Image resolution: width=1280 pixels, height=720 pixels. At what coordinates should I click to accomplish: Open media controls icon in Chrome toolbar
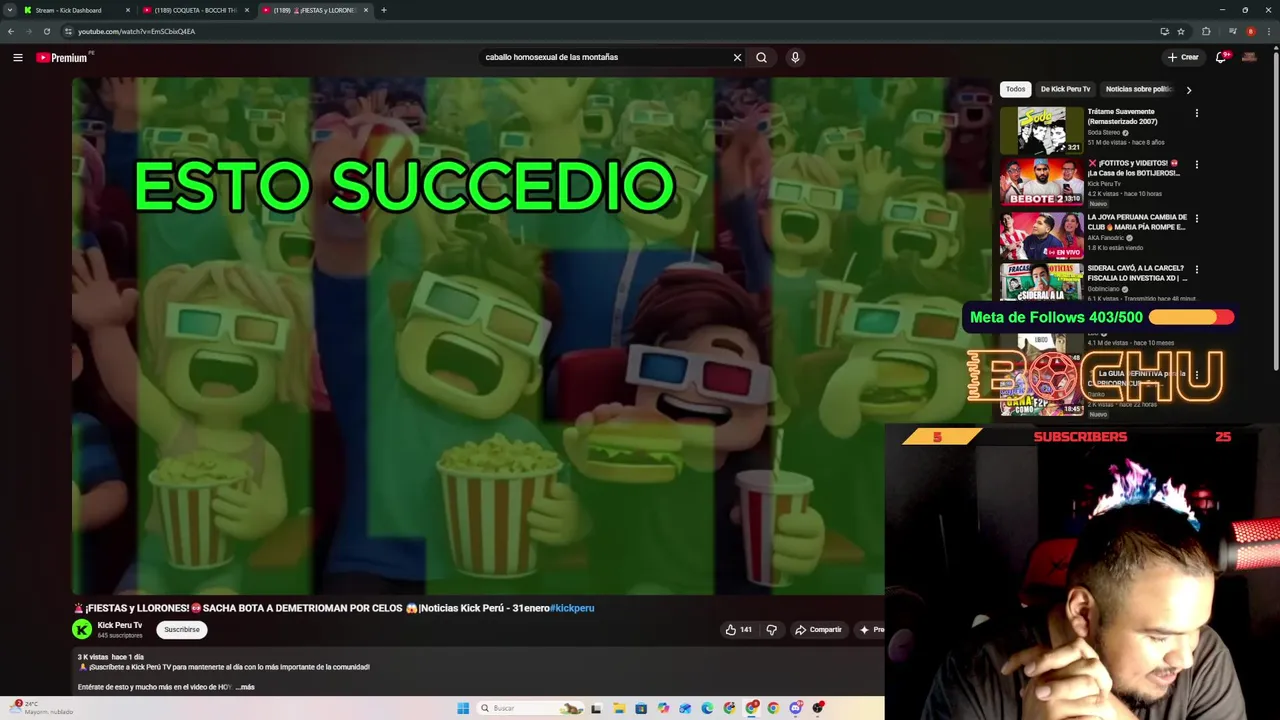click(1232, 31)
